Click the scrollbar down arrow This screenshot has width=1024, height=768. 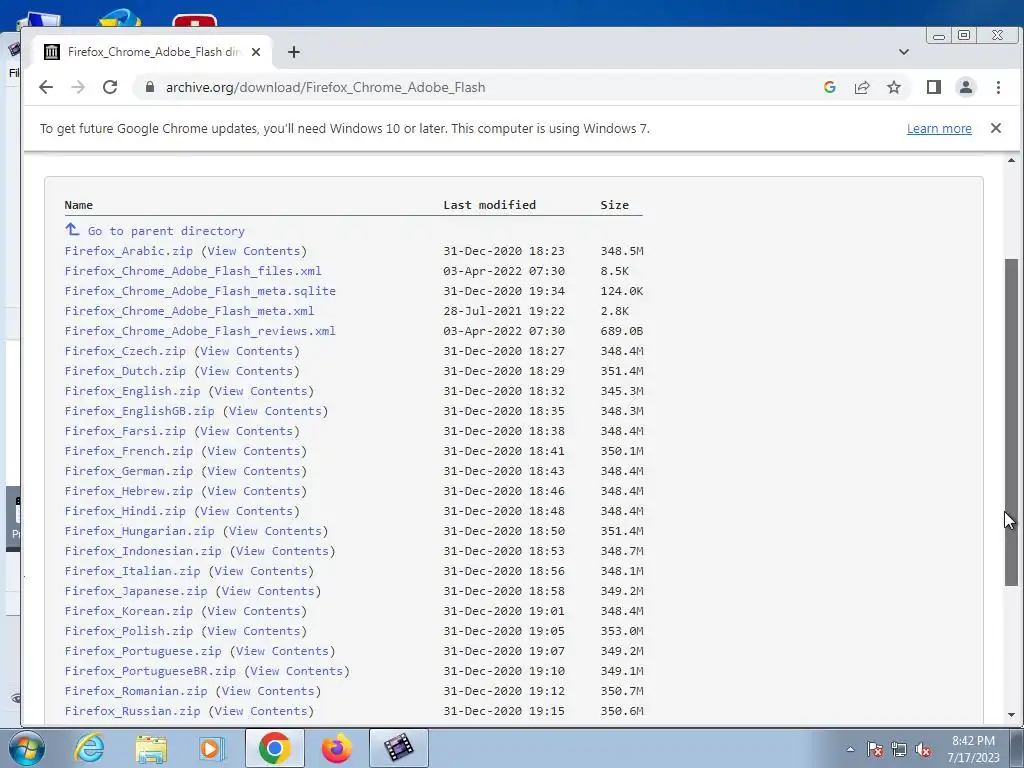[1011, 715]
